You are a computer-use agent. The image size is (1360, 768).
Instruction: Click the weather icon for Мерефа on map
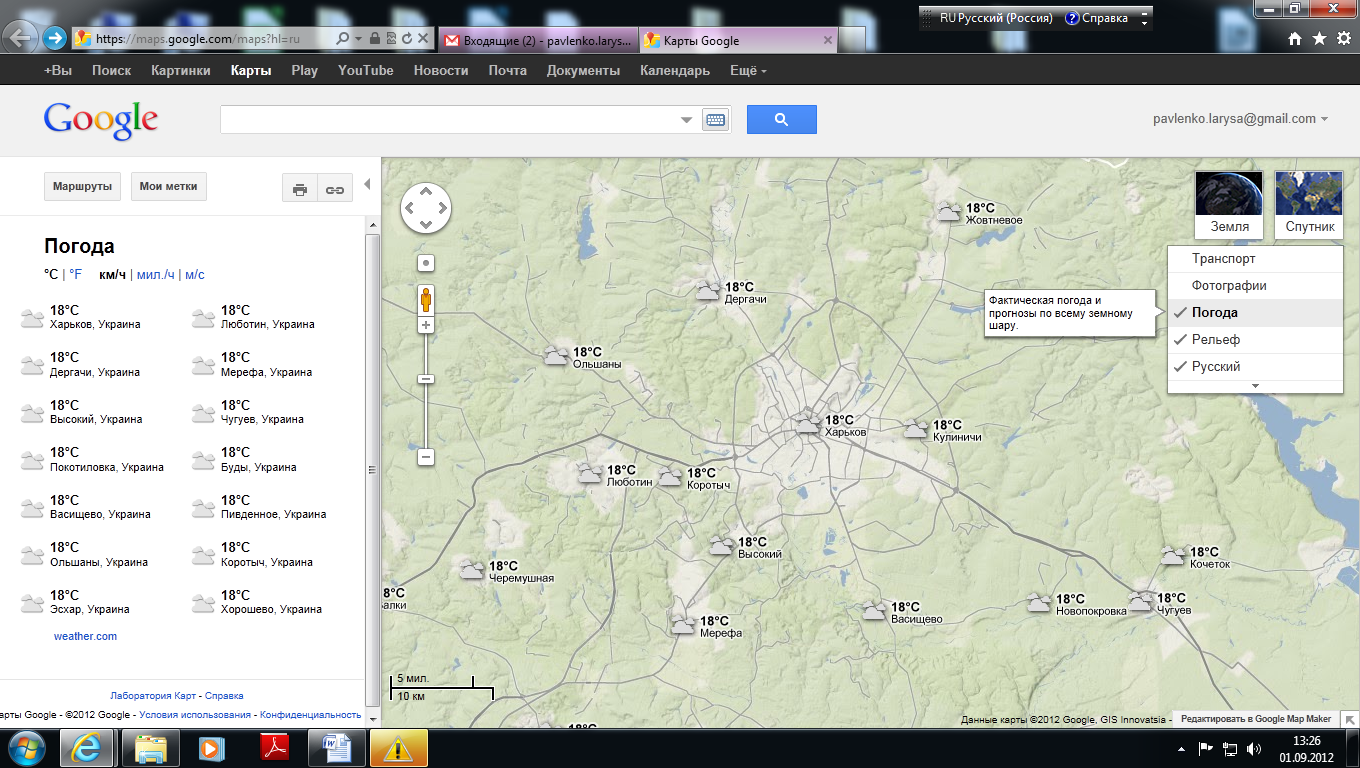[x=683, y=625]
